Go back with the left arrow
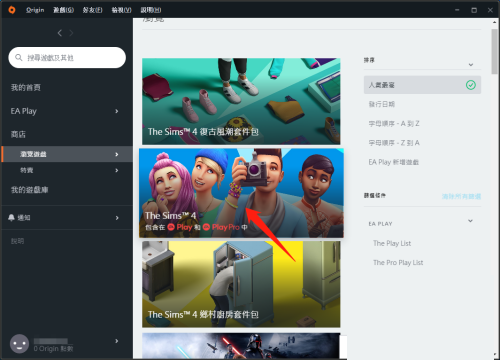 (60, 33)
